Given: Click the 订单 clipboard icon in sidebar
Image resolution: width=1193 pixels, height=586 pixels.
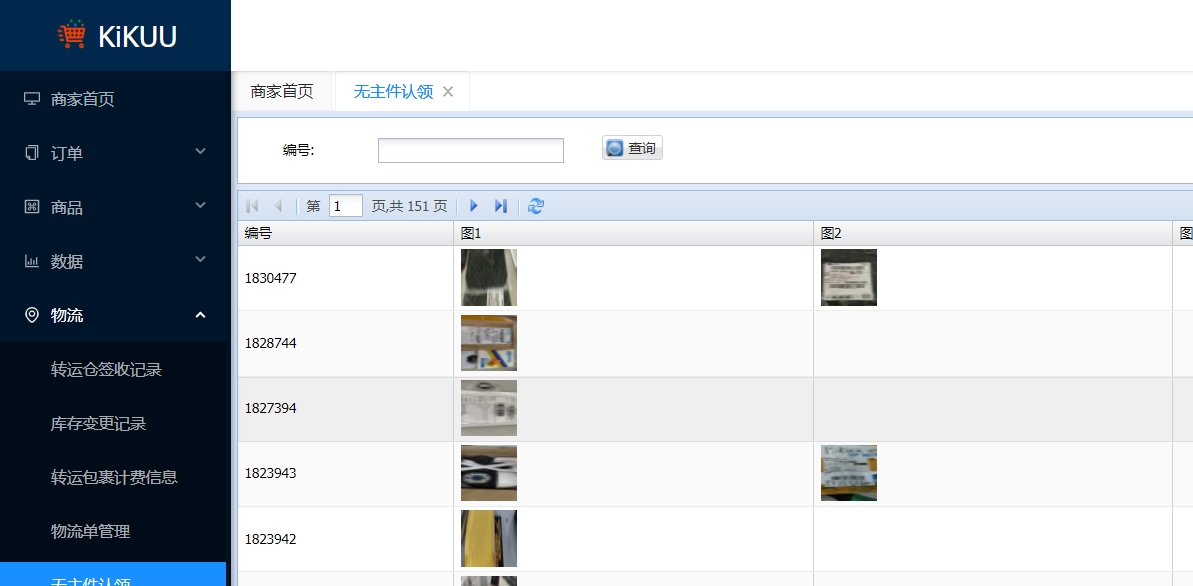Looking at the screenshot, I should [x=32, y=153].
